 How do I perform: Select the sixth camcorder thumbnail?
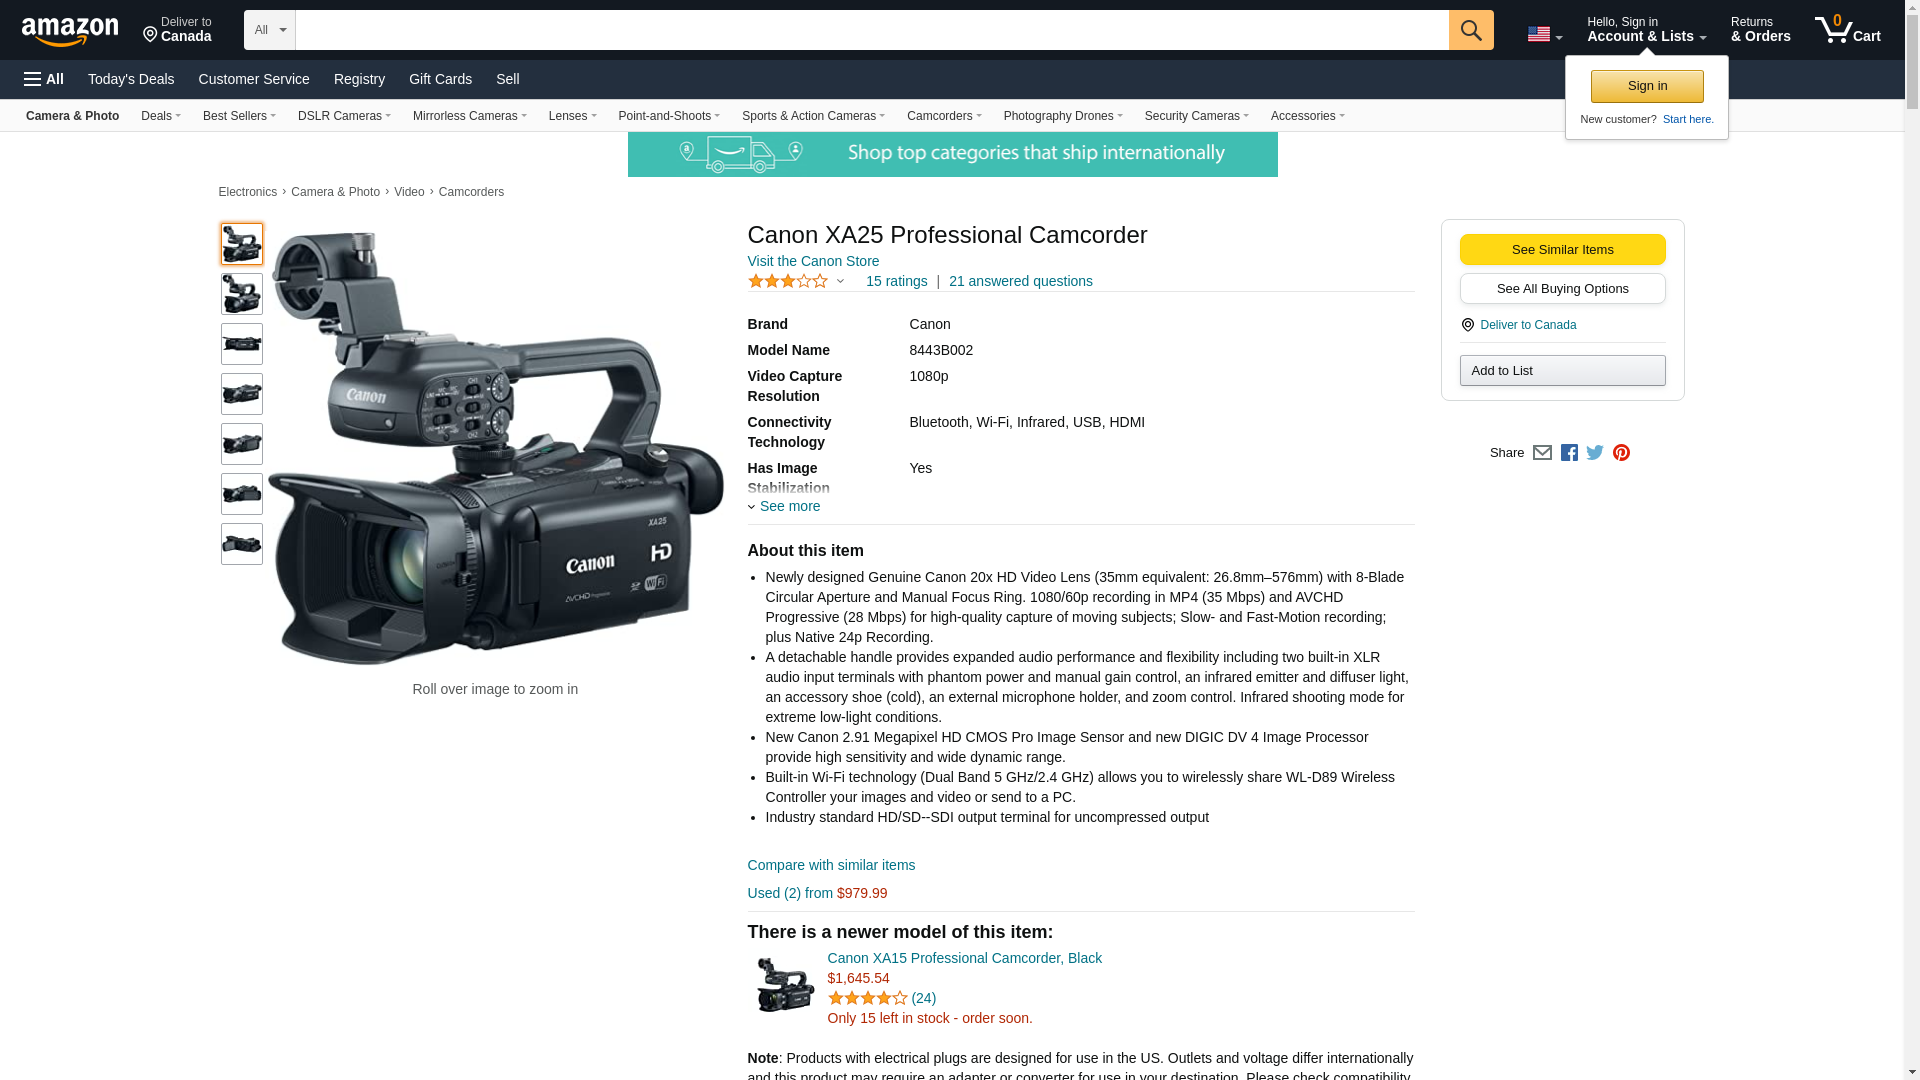[x=242, y=494]
